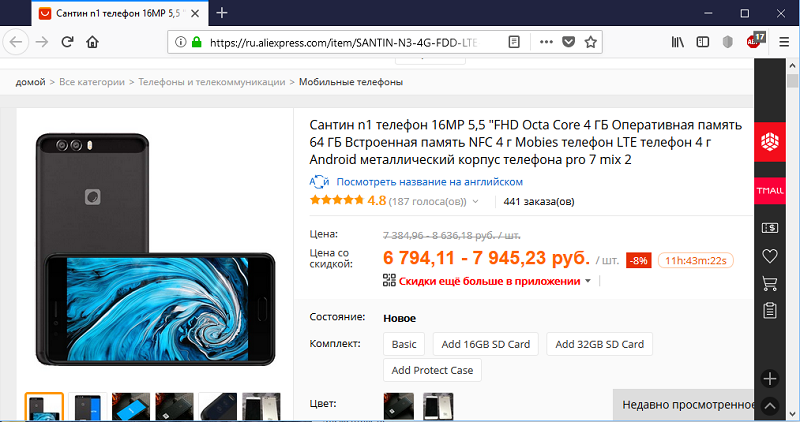
Task: Click the green secure-connection padlock
Action: pos(196,42)
